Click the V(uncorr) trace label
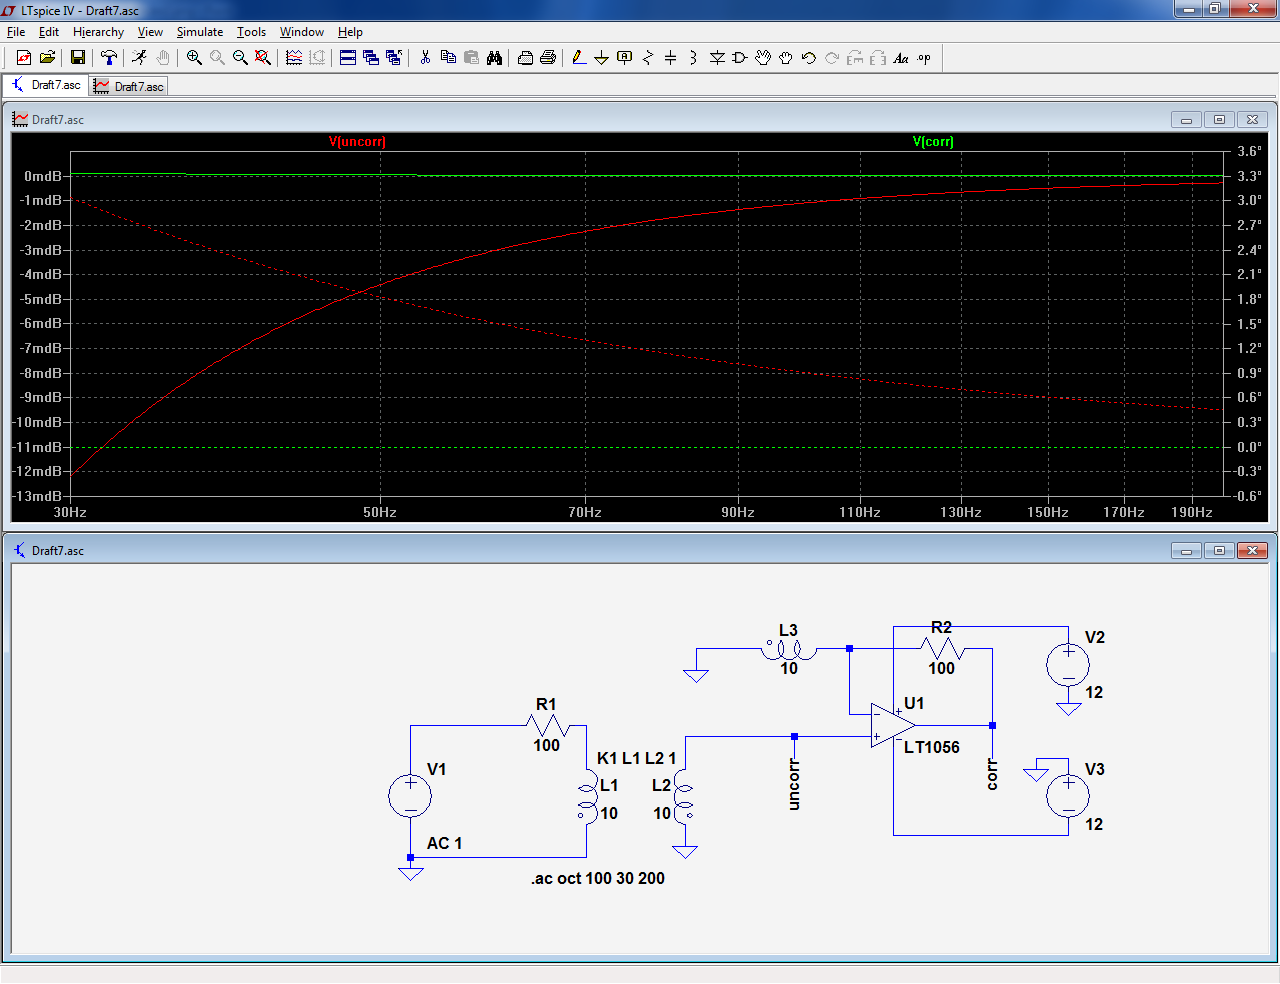Screen dimensions: 1280x984 (357, 142)
